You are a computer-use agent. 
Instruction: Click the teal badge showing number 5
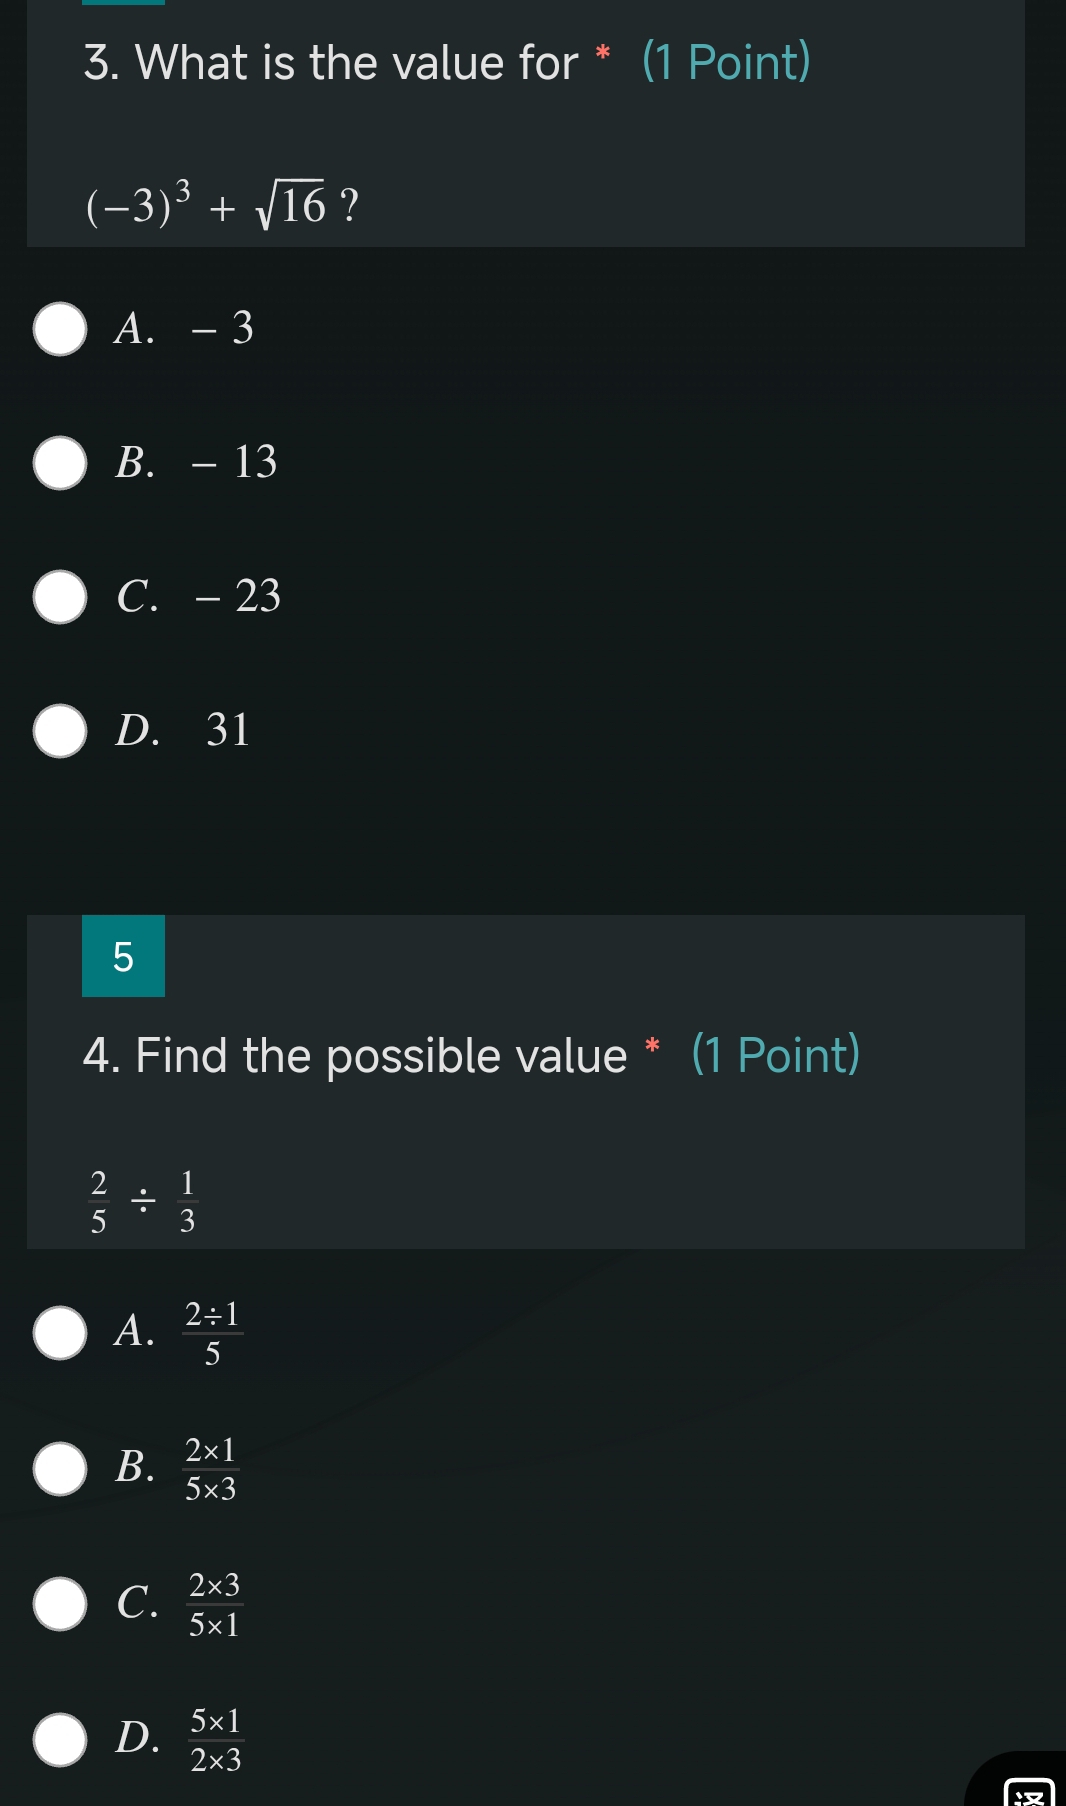click(122, 958)
